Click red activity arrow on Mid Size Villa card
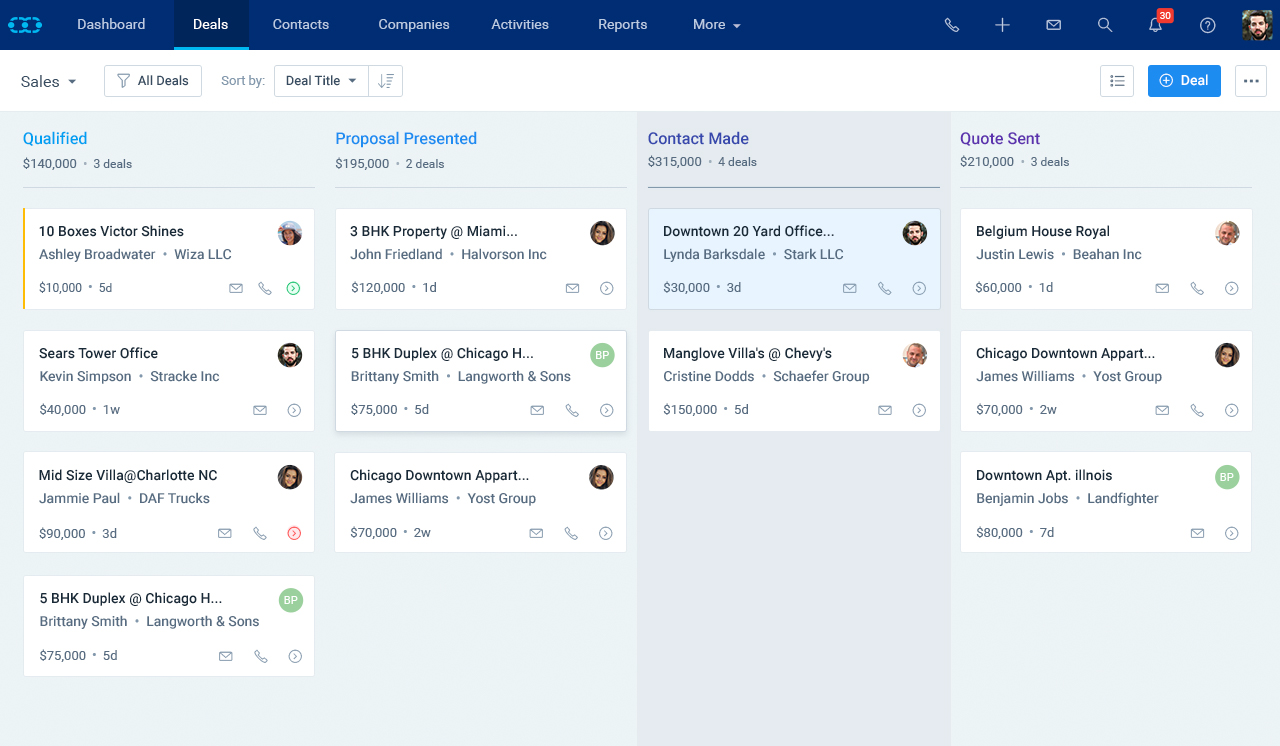The width and height of the screenshot is (1280, 746). (294, 533)
